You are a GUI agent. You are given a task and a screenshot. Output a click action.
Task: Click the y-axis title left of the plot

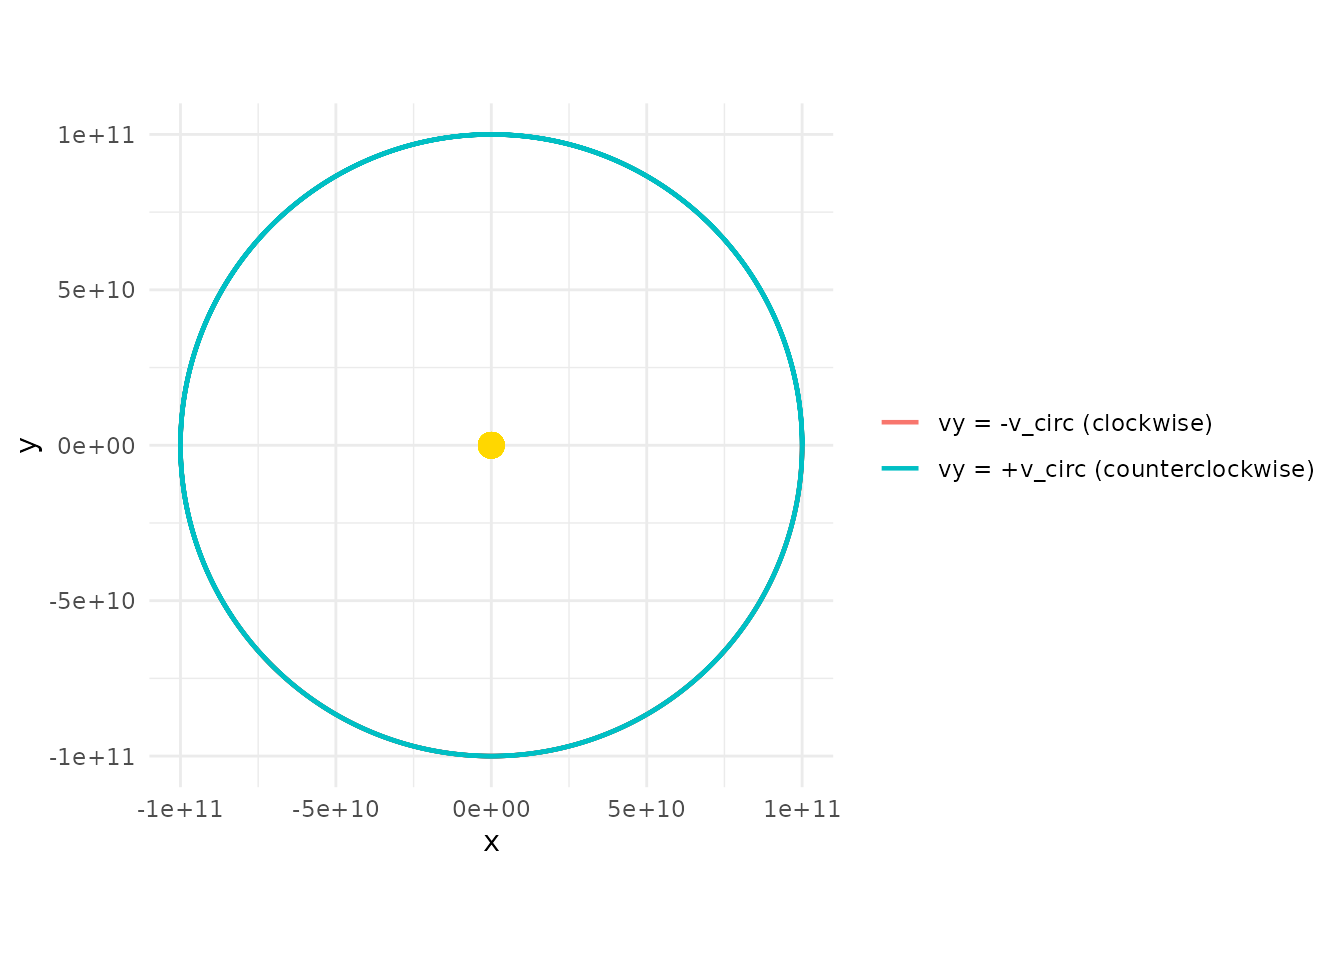(29, 445)
